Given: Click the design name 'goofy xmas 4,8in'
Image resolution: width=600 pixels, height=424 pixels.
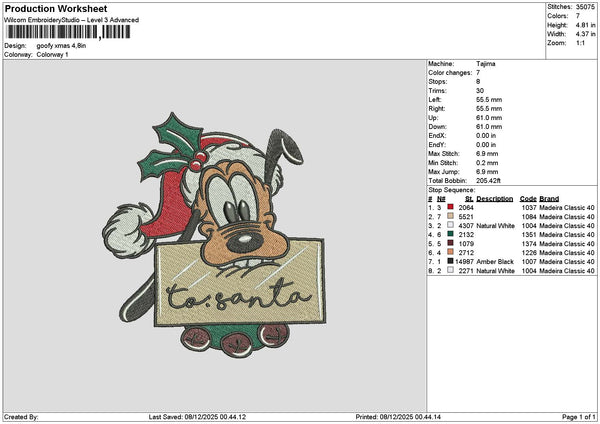Looking at the screenshot, I should (61, 46).
